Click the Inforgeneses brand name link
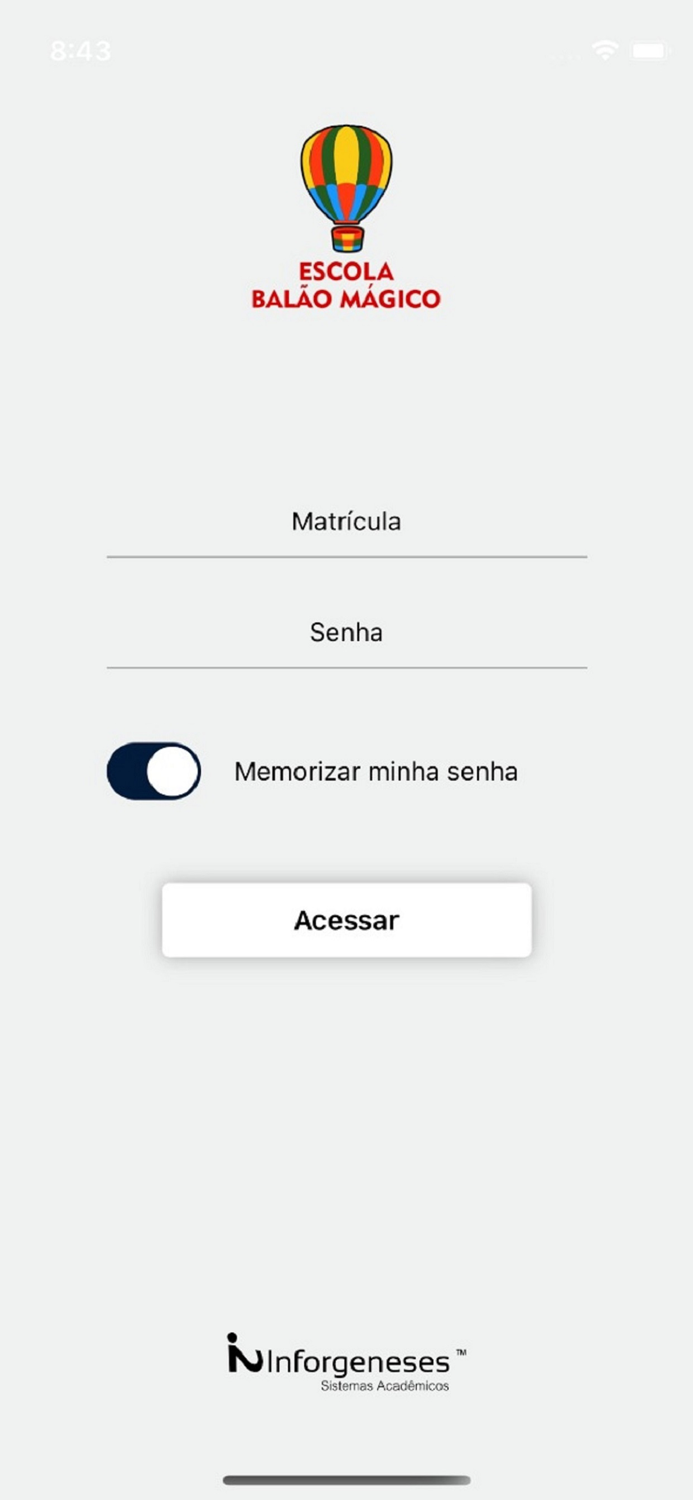This screenshot has height=1500, width=693. click(355, 1360)
